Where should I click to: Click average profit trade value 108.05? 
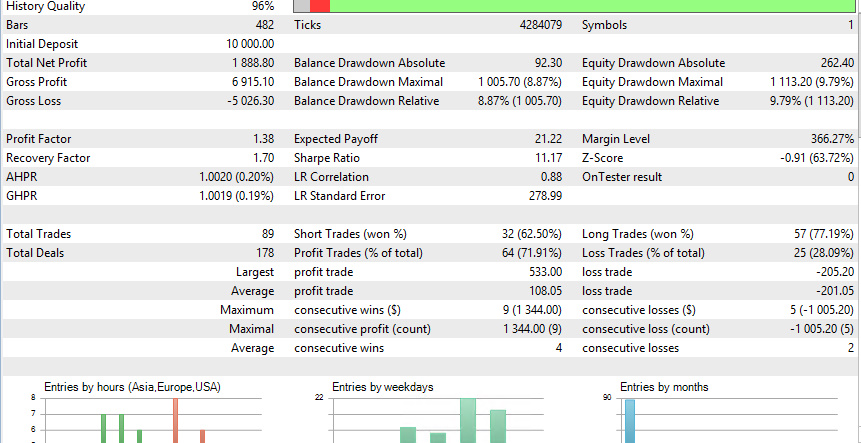tap(546, 291)
